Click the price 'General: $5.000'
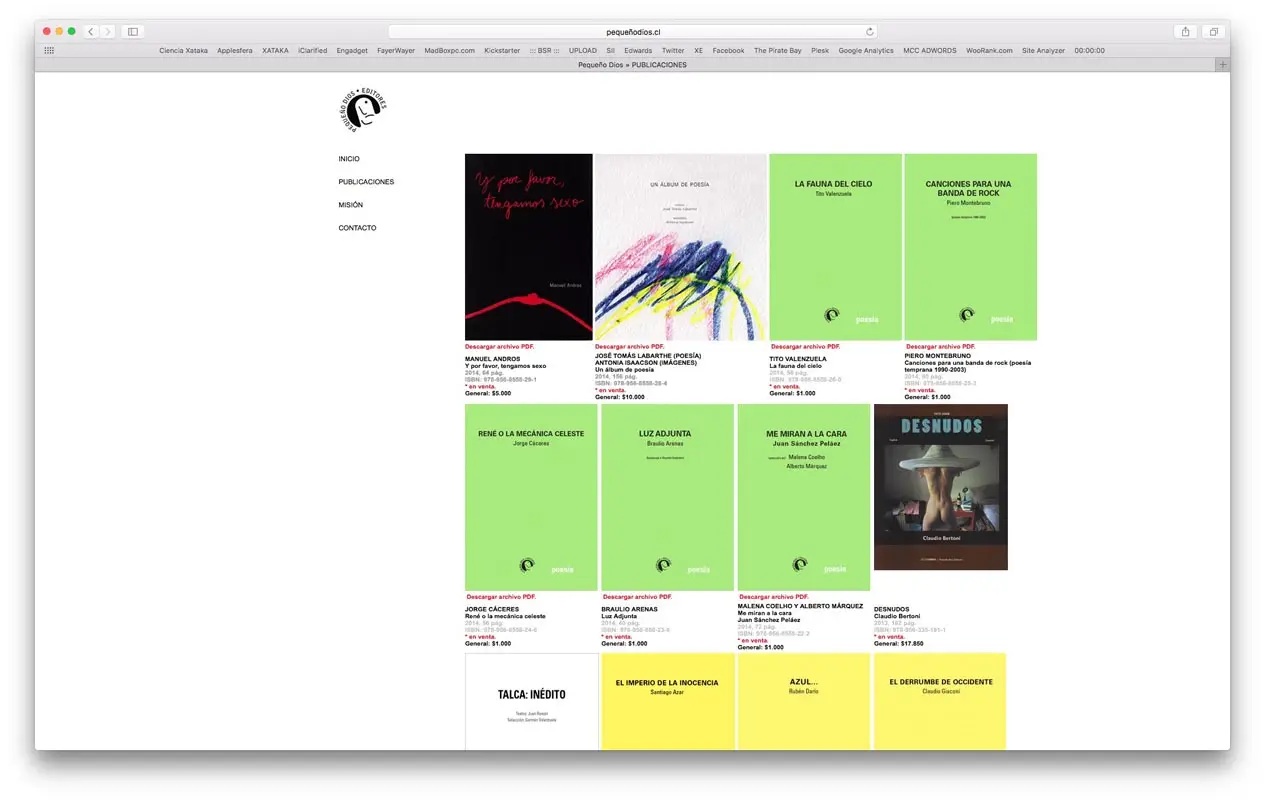 (488, 394)
